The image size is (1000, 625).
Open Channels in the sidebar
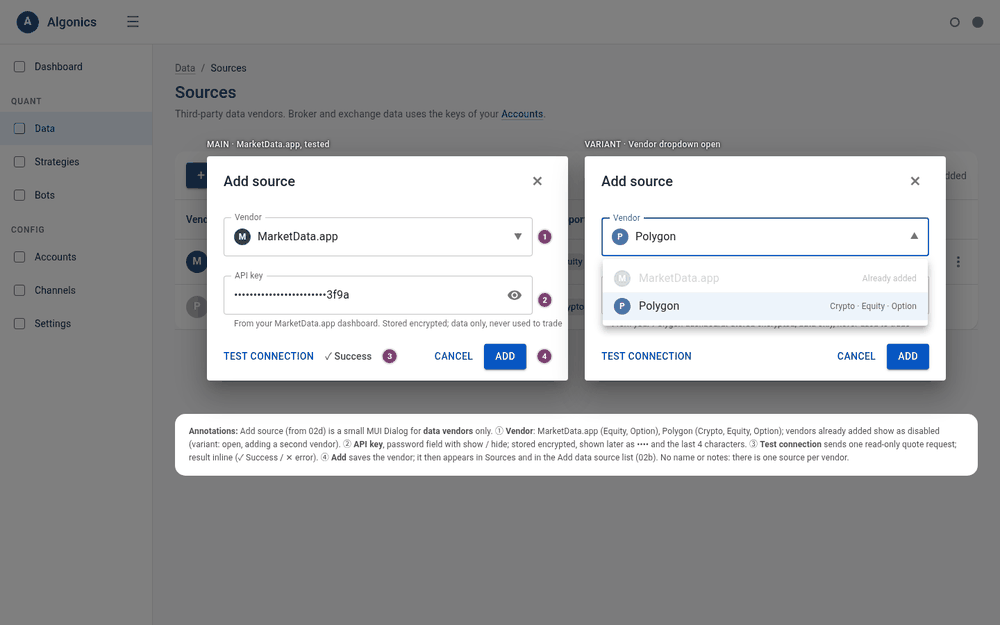click(x=55, y=290)
